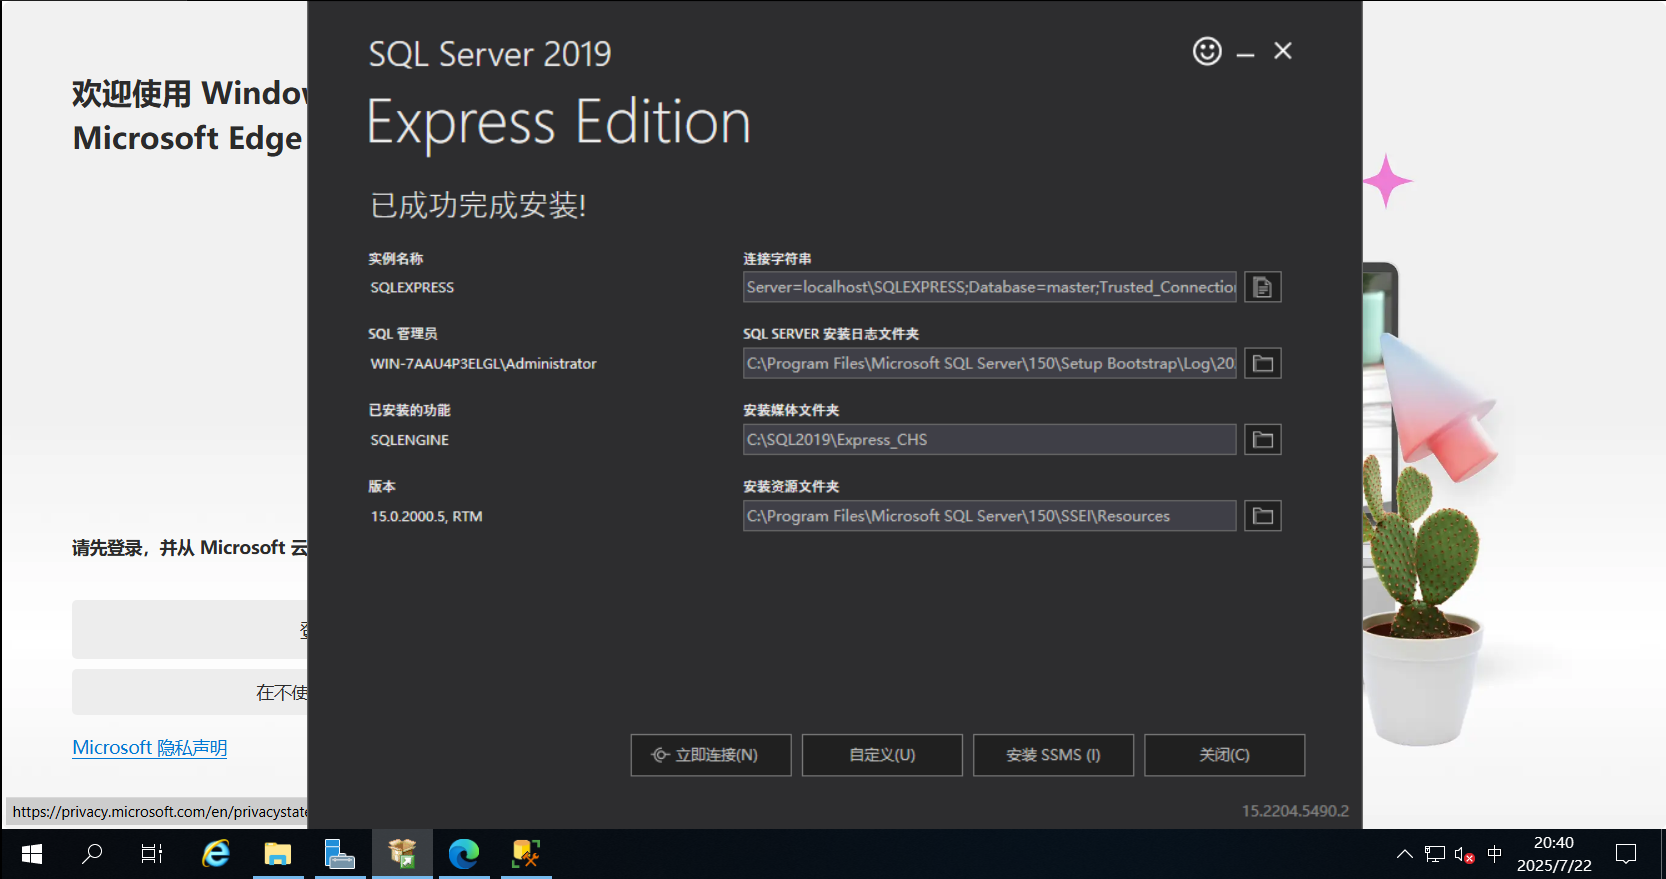The width and height of the screenshot is (1666, 879).
Task: Click the 关闭(C) close button
Action: (x=1224, y=755)
